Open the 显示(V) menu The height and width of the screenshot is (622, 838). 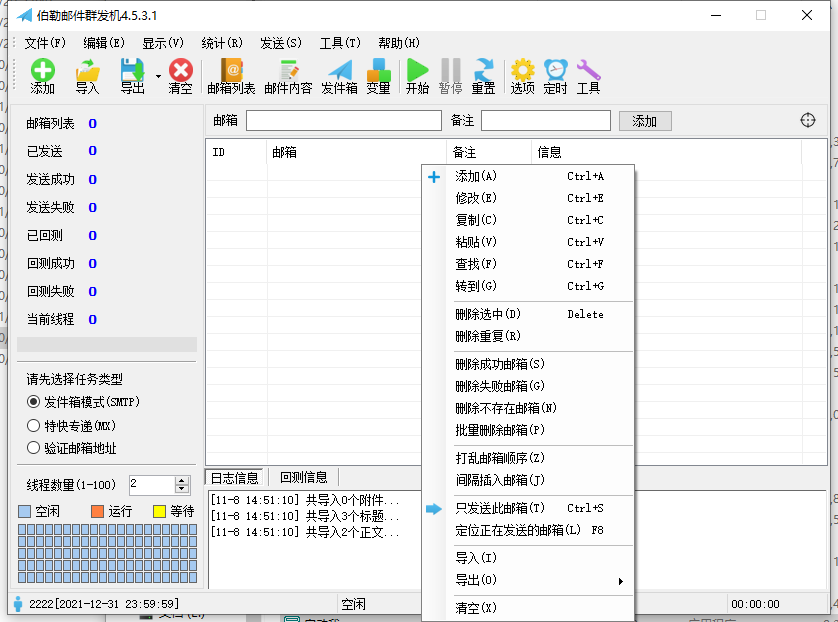click(x=163, y=43)
